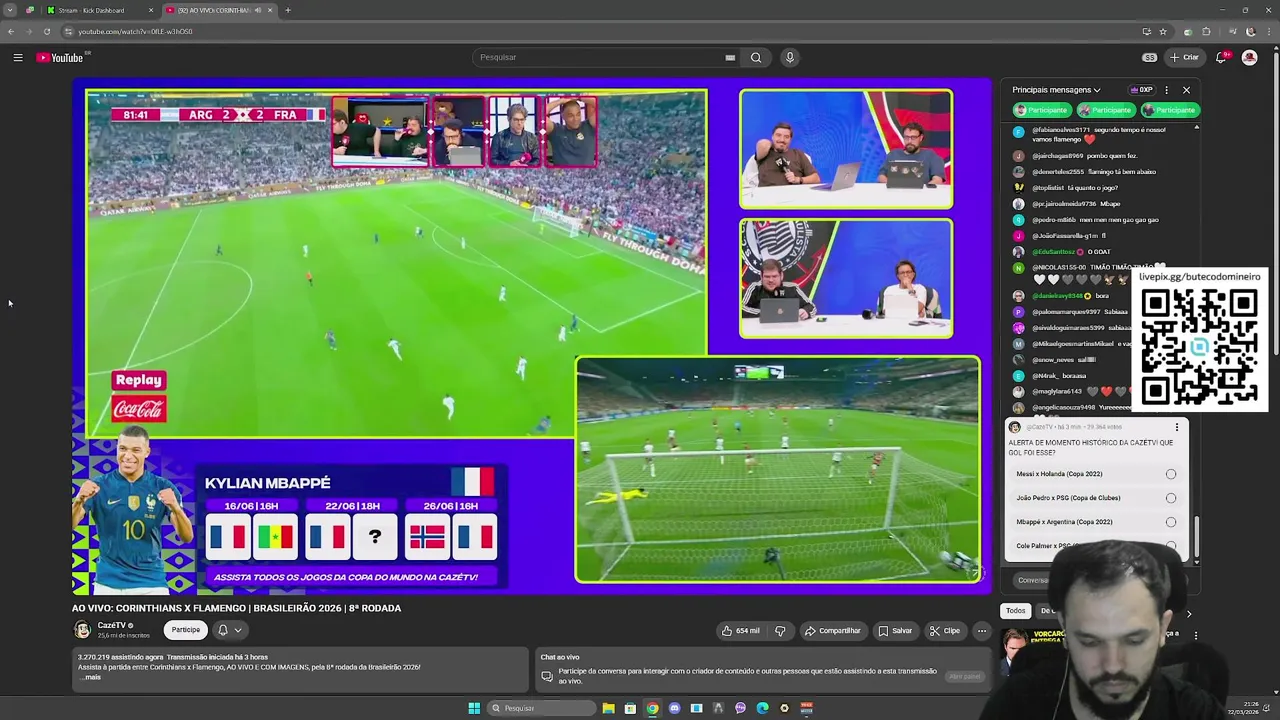
Task: Reload the page with the refresh icon
Action: point(46,31)
